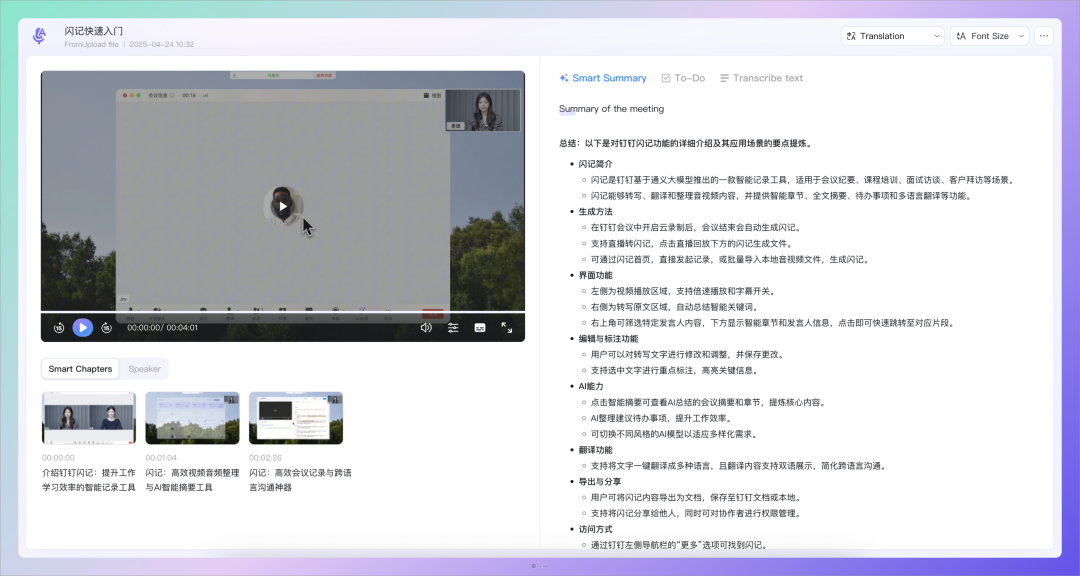Skip forward 15 seconds in the video
1080x576 pixels.
[107, 327]
